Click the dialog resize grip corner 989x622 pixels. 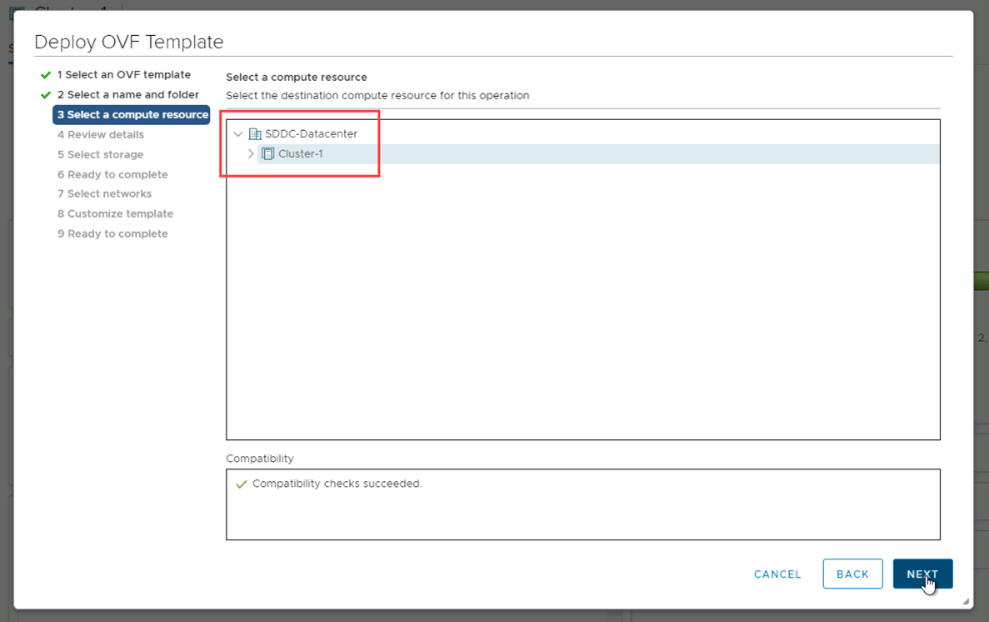point(965,601)
